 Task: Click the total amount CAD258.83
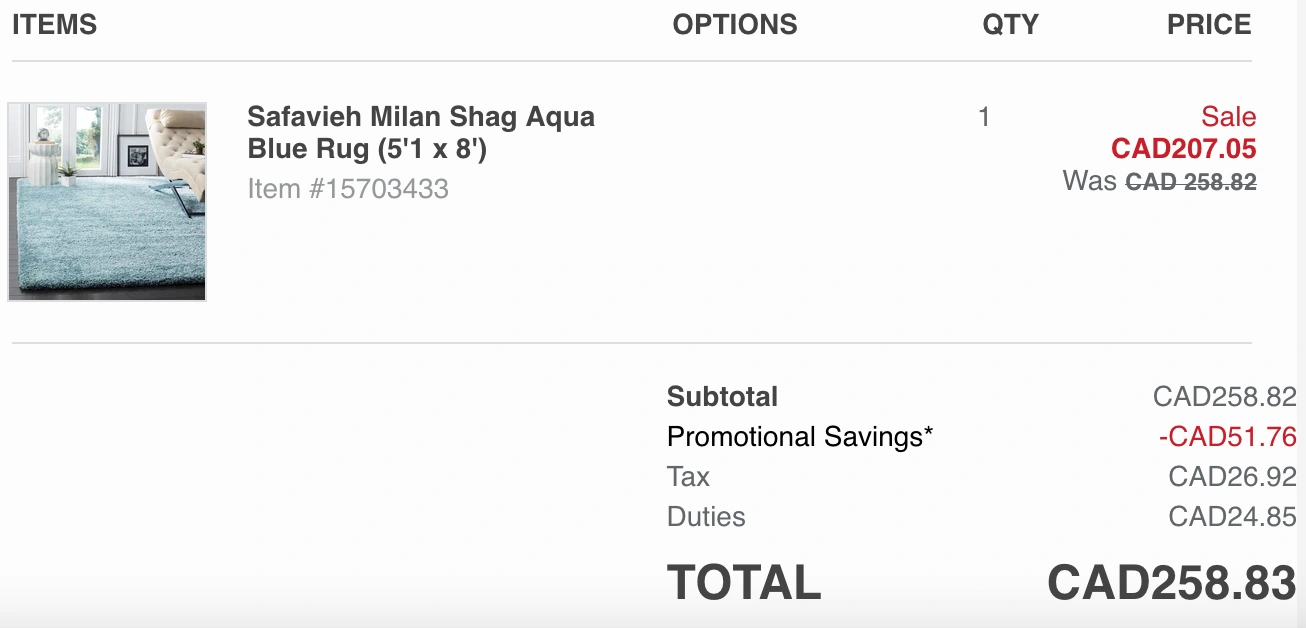point(1172,583)
